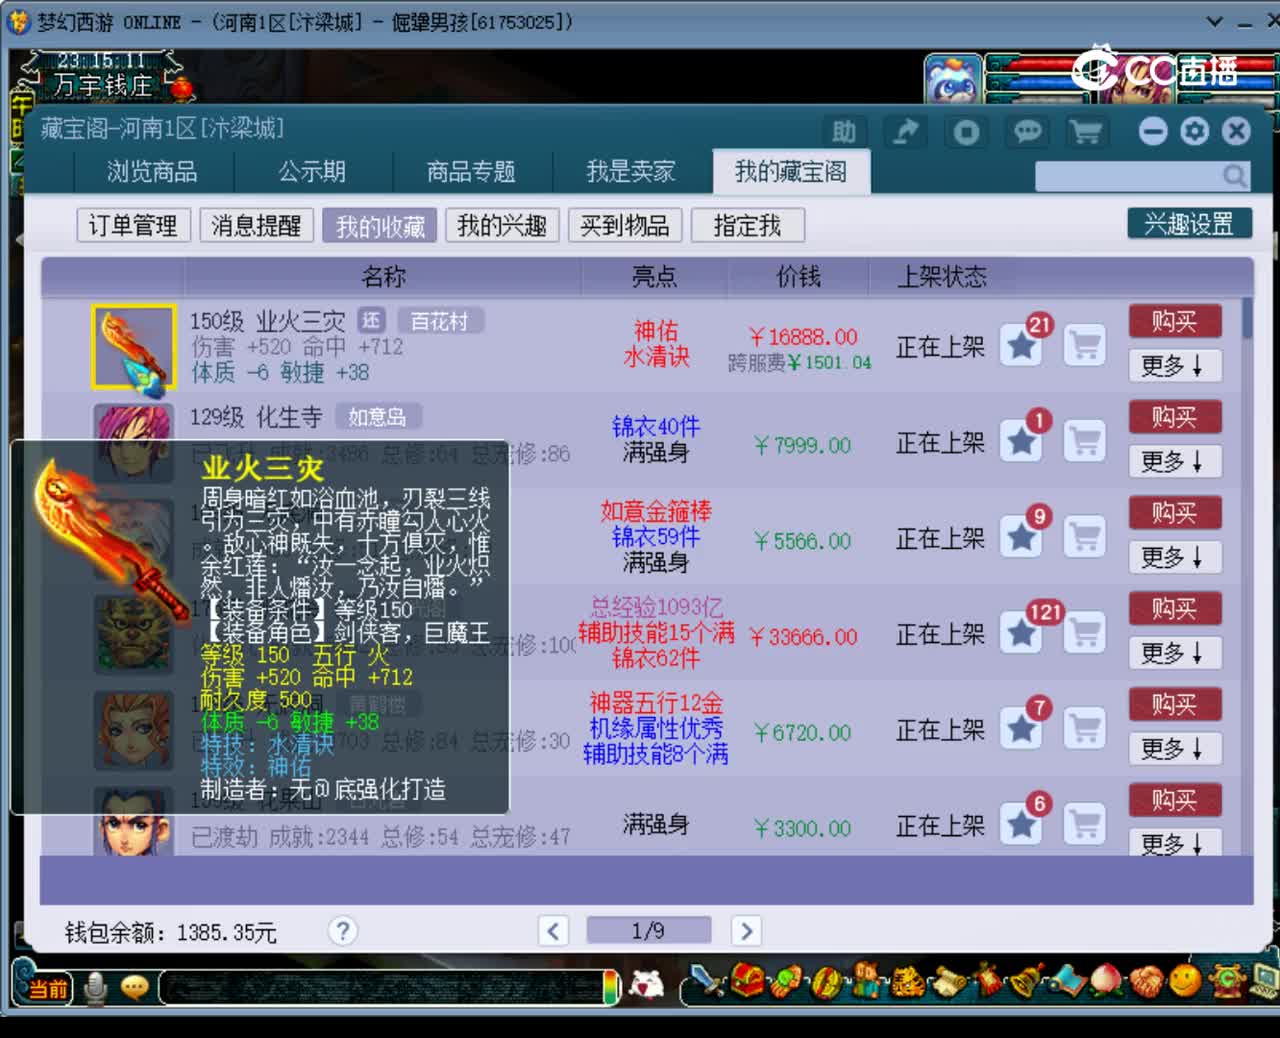Viewport: 1280px width, 1038px height.
Task: Expand 更多 options for the ¥5566.00 listing
Action: (x=1175, y=557)
